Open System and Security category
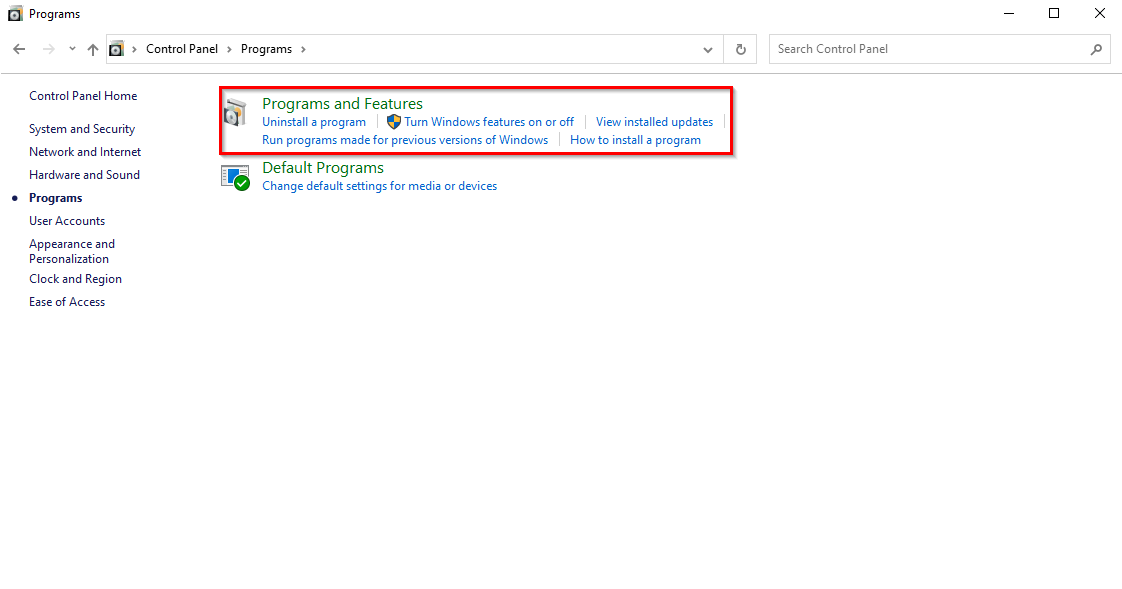The height and width of the screenshot is (589, 1122). click(82, 129)
